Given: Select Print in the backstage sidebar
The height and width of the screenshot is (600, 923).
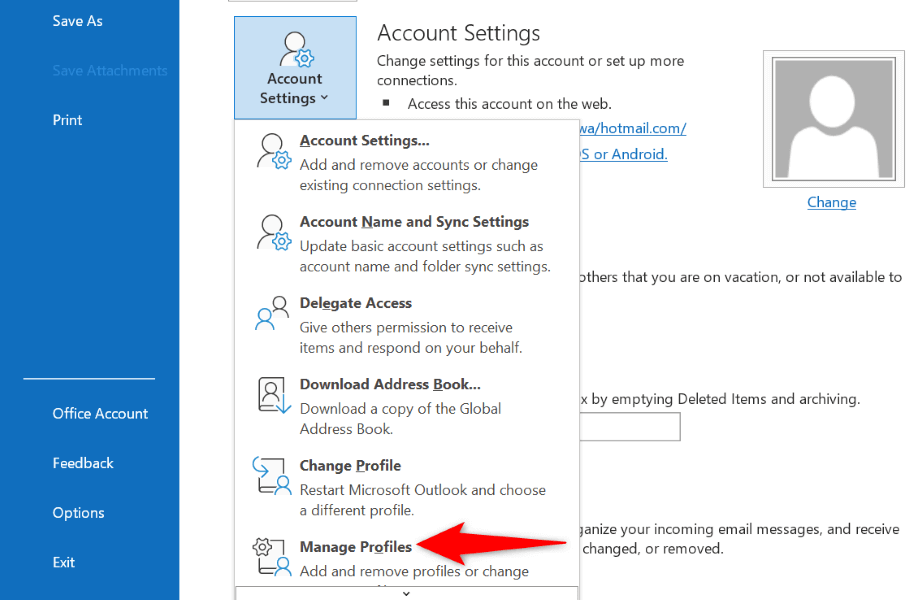Looking at the screenshot, I should pyautogui.click(x=67, y=120).
